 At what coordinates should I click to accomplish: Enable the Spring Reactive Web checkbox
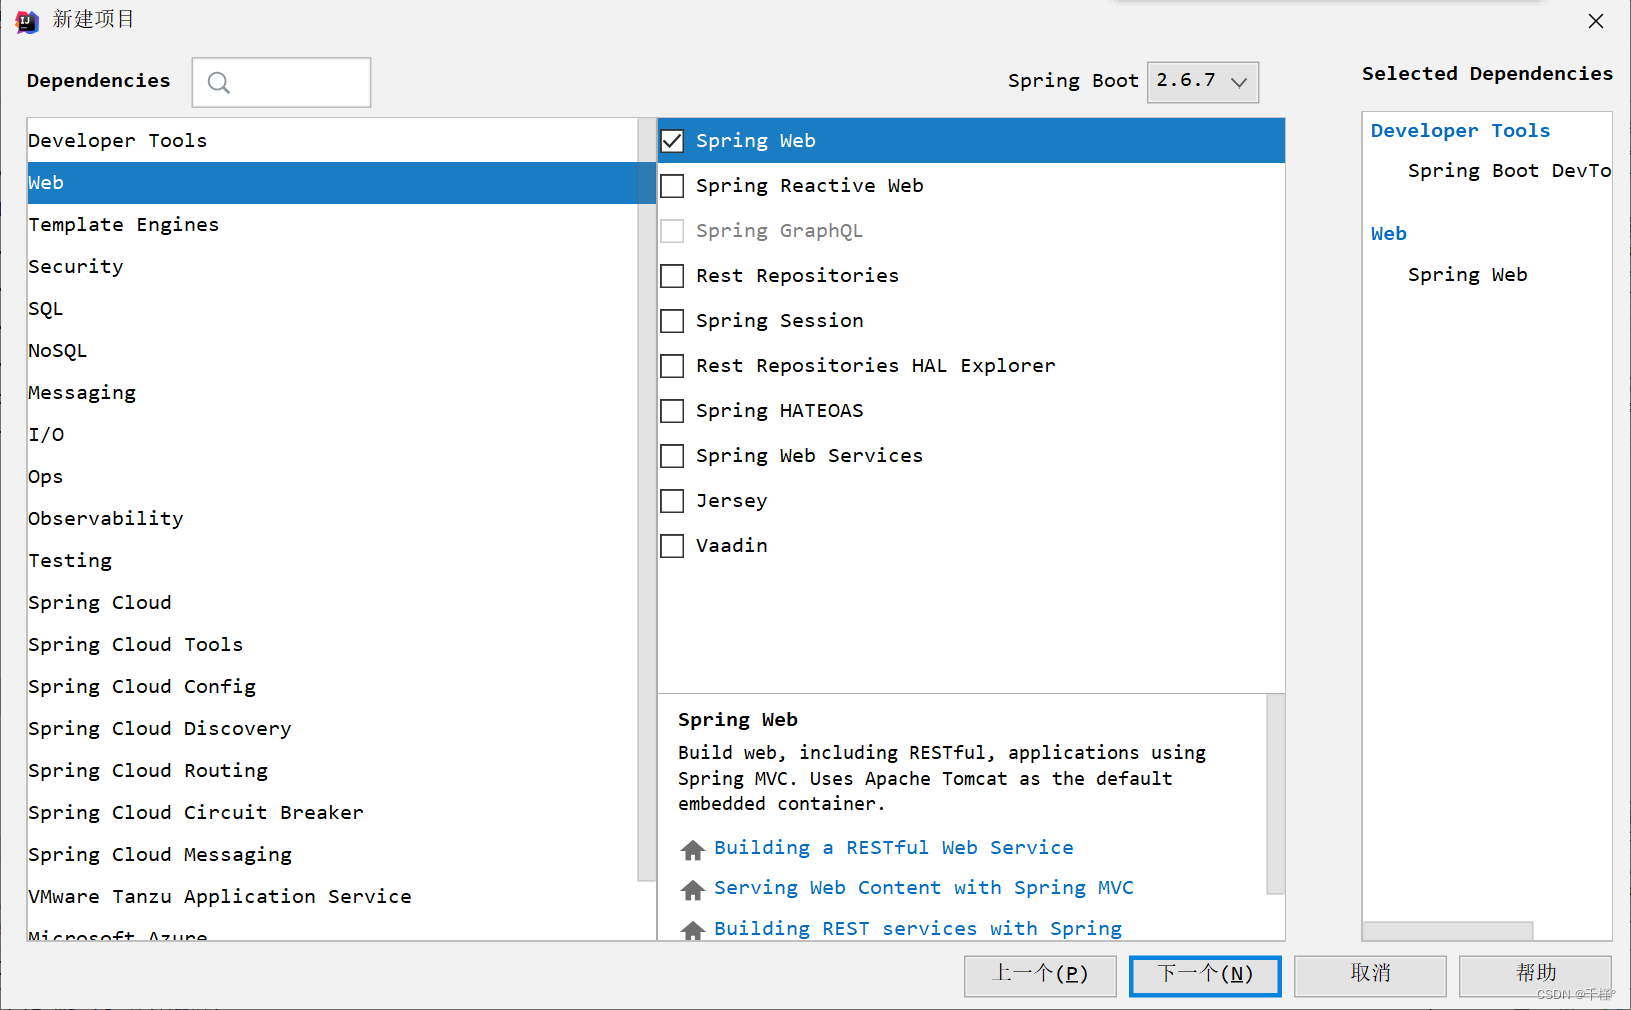click(x=673, y=186)
